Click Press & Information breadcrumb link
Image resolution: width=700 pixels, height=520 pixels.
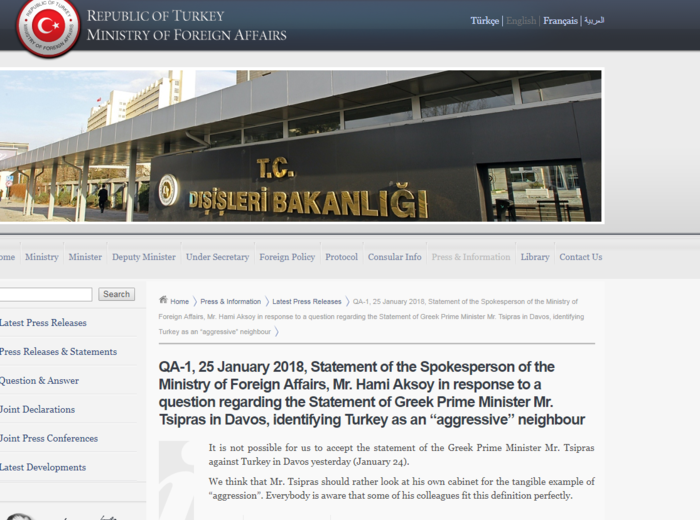click(x=230, y=301)
